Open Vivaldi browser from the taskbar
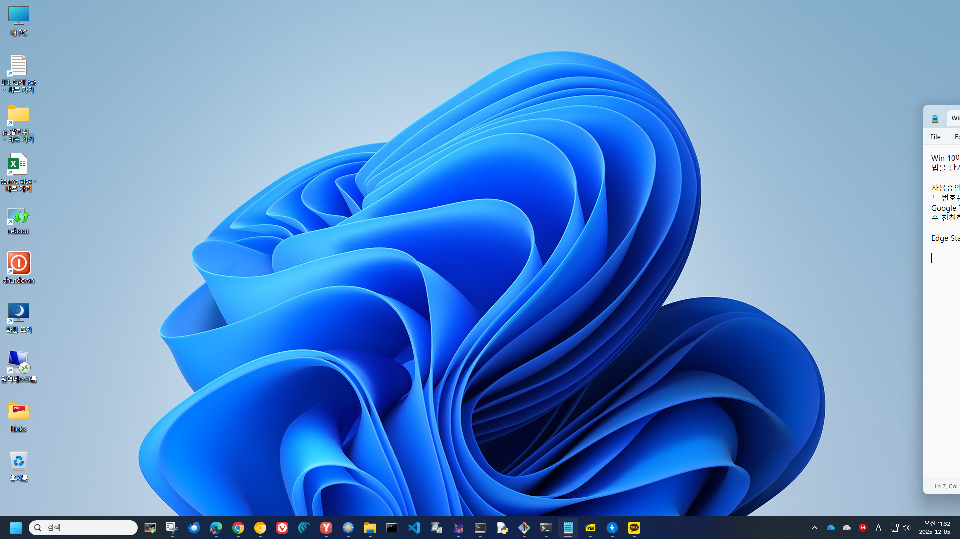 282,527
